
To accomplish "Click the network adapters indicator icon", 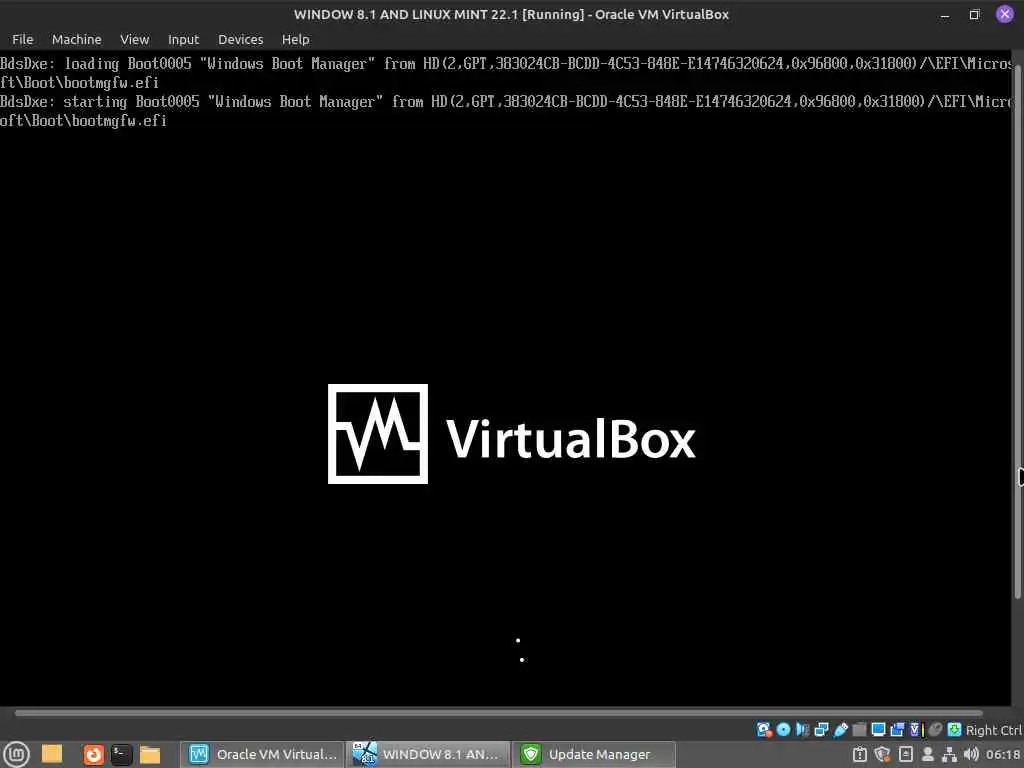I will 822,729.
